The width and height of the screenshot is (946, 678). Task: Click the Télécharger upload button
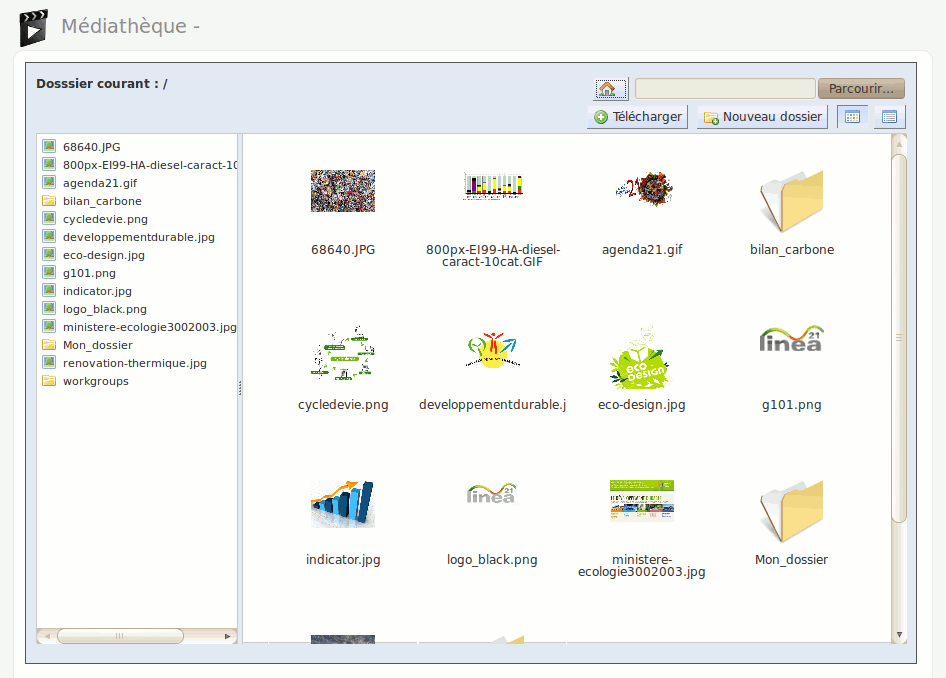point(638,116)
